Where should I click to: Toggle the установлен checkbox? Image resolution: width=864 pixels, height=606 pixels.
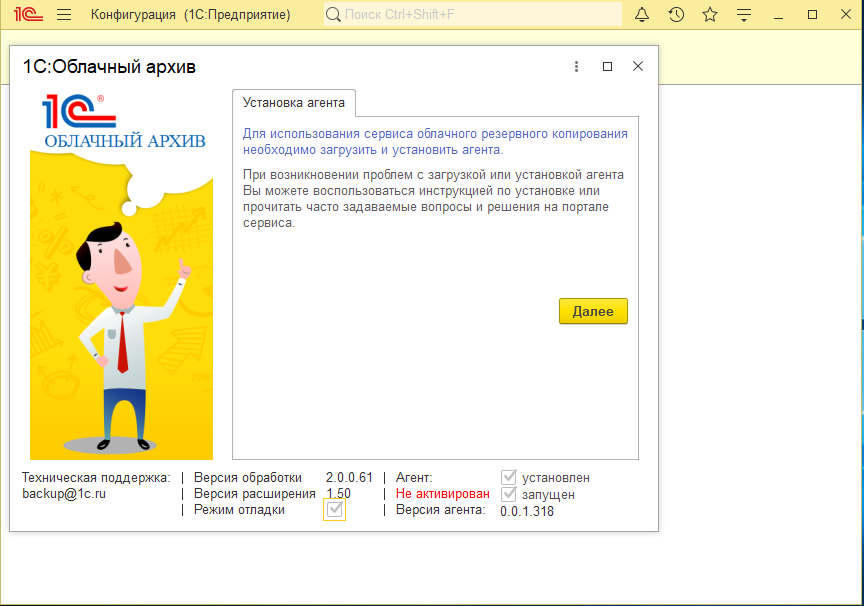tap(509, 477)
